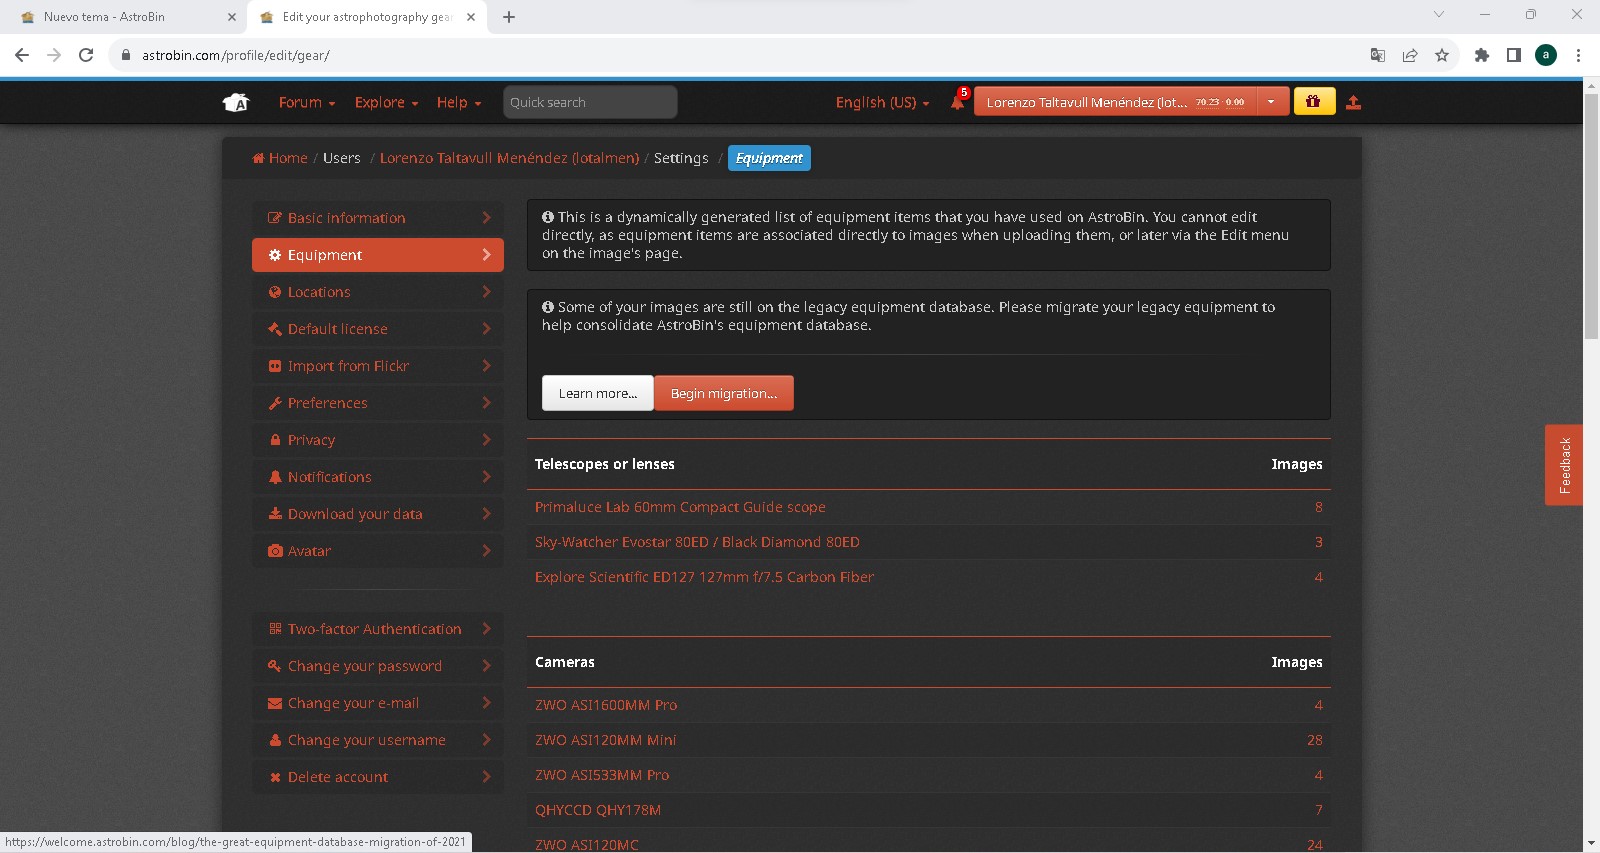Screen dimensions: 1600x853
Task: Open Two-factor Authentication settings
Action: coord(378,629)
